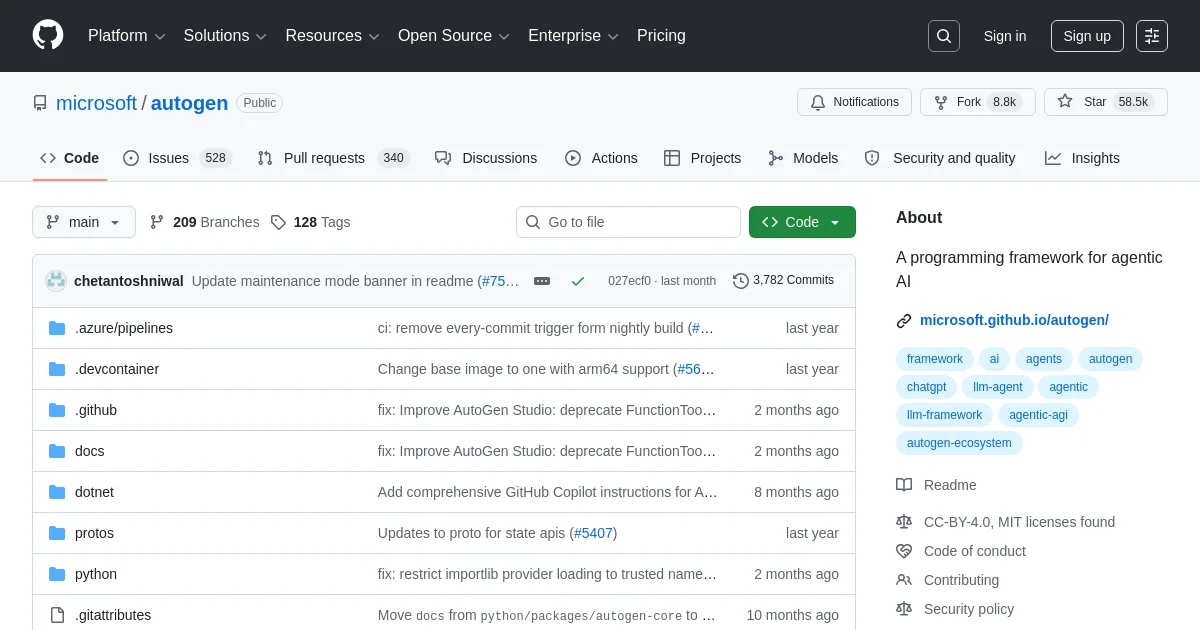Open the Discussions tab
The width and height of the screenshot is (1200, 630).
(486, 158)
